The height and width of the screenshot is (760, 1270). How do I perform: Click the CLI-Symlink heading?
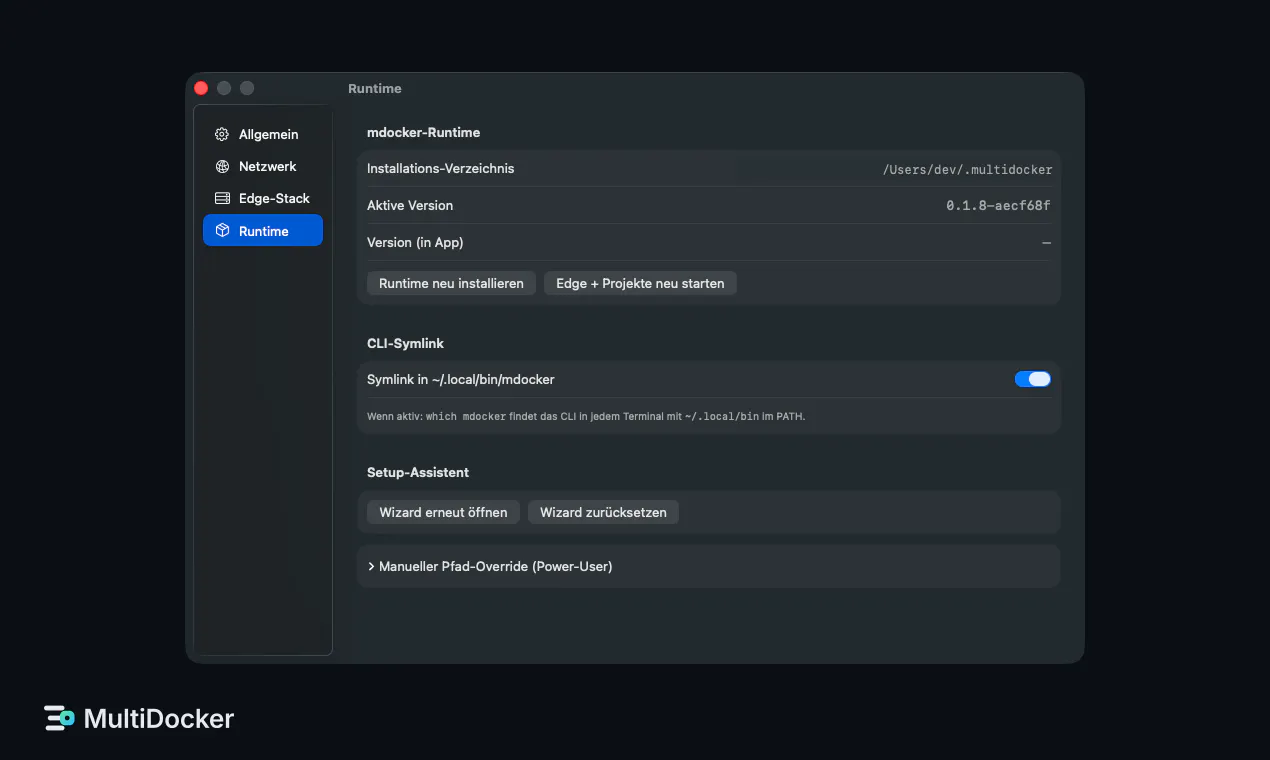pyautogui.click(x=405, y=343)
